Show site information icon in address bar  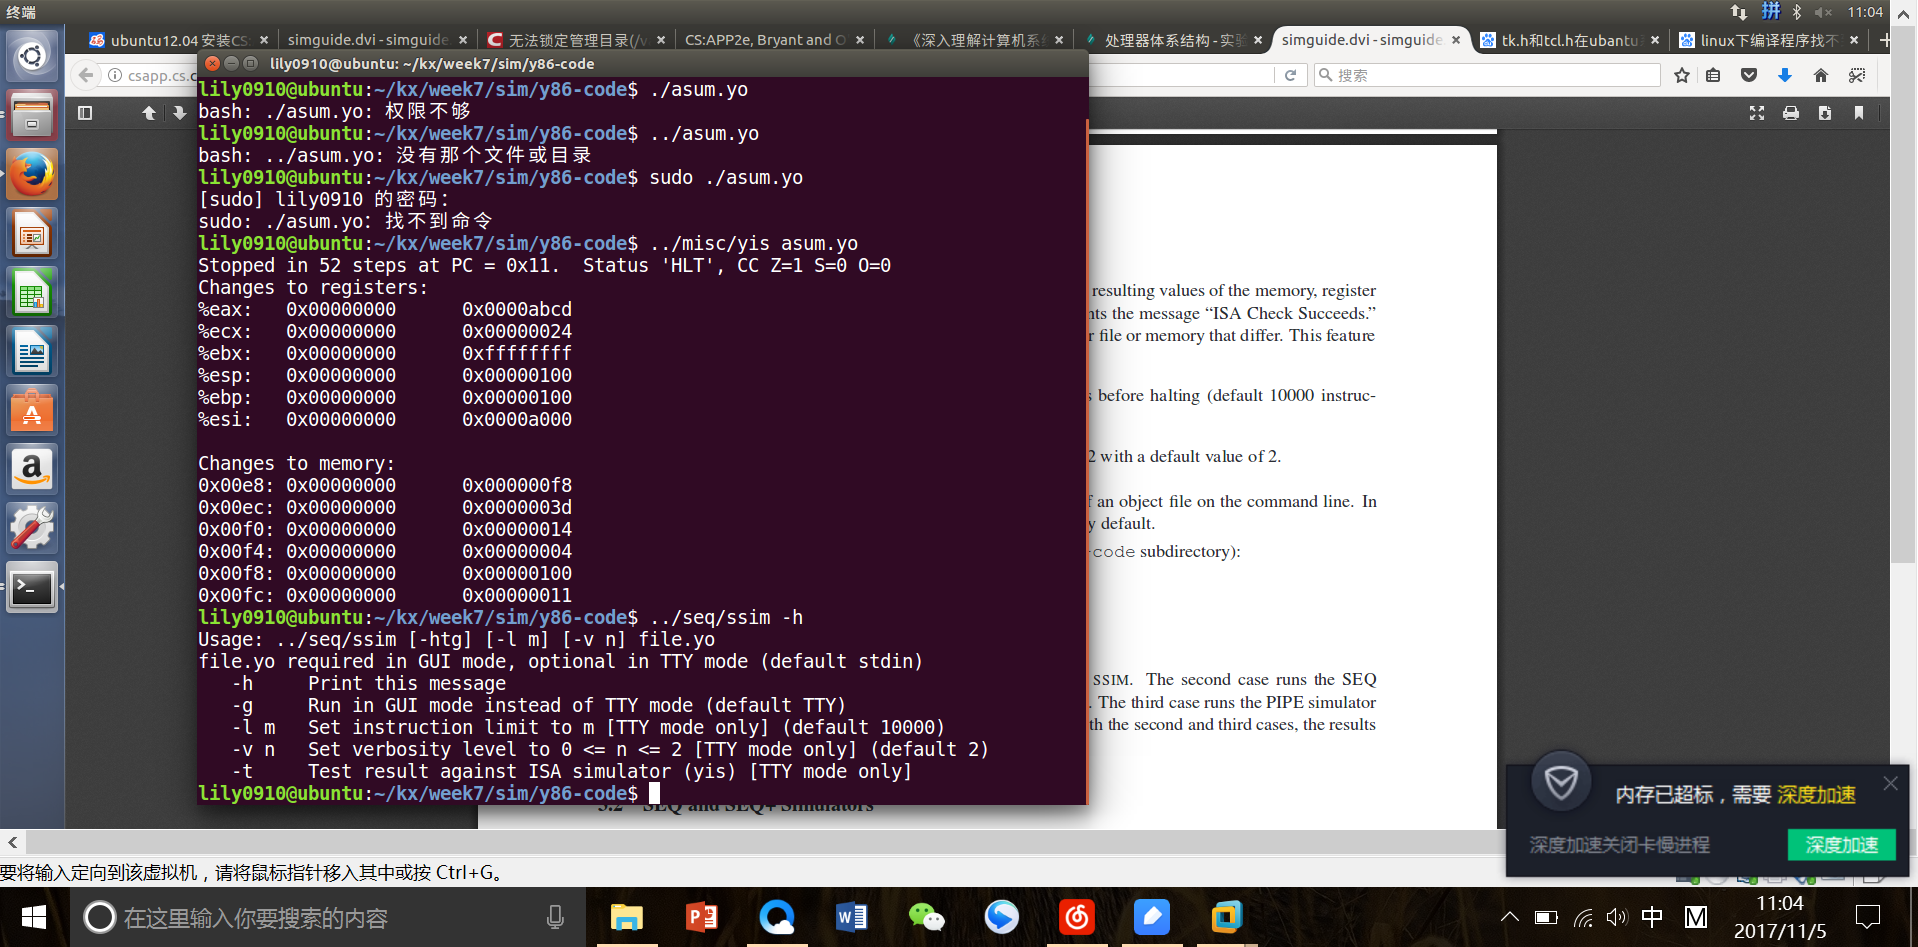pos(115,75)
